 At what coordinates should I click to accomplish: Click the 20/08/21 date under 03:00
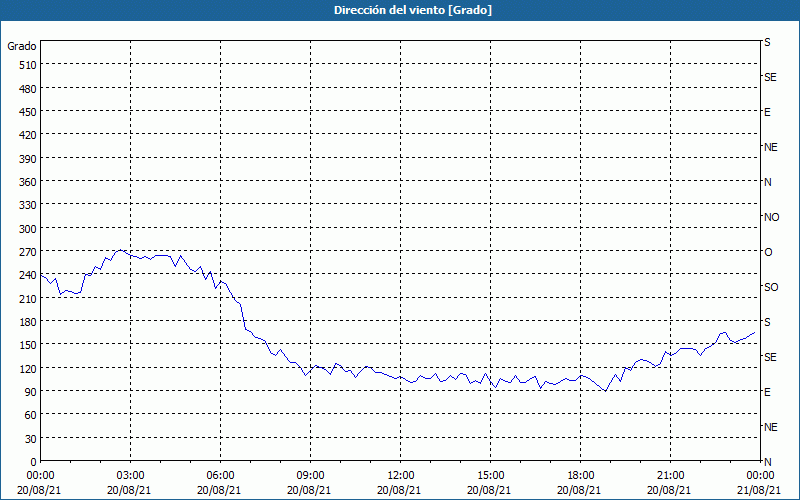[129, 490]
